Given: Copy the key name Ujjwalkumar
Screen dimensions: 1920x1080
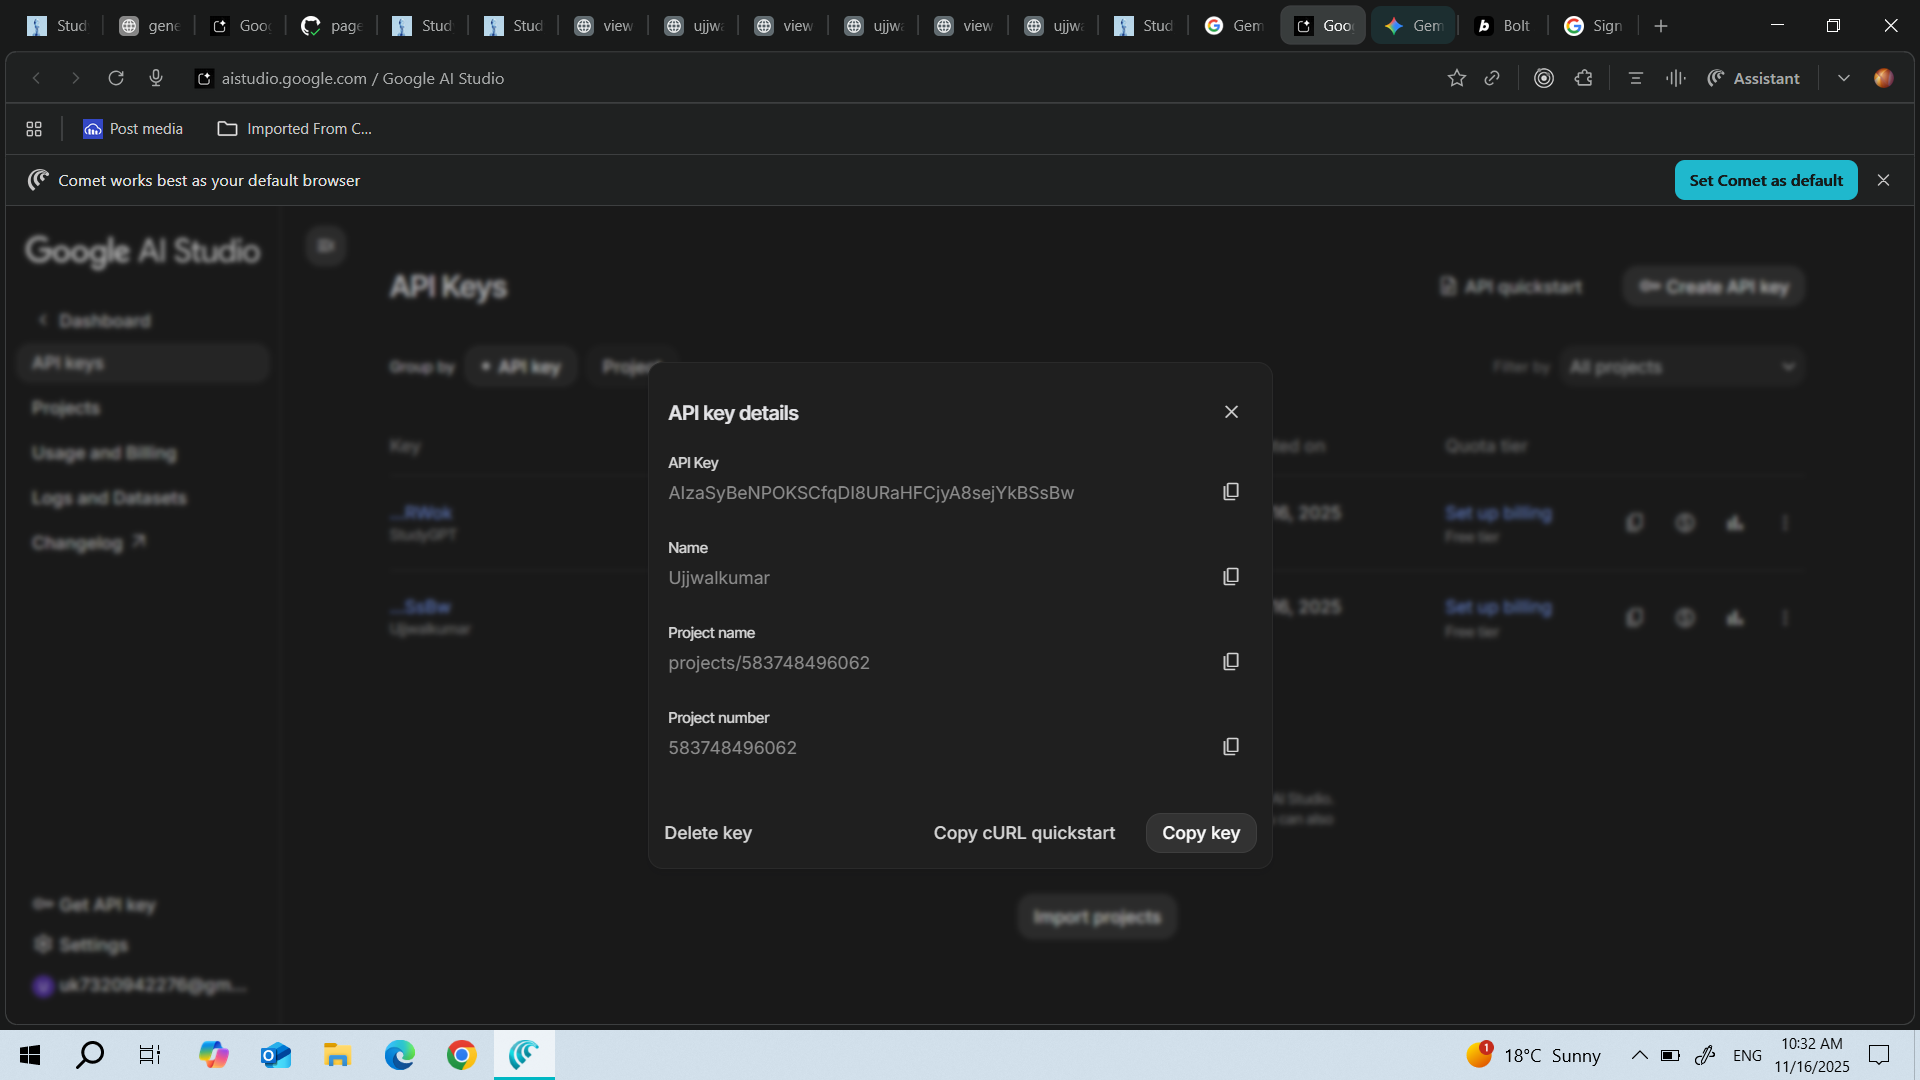Looking at the screenshot, I should click(1230, 576).
